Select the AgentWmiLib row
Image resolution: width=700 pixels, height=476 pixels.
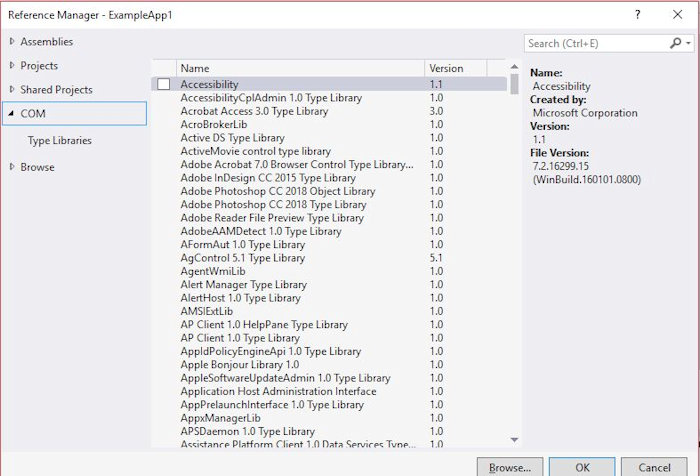coord(329,271)
